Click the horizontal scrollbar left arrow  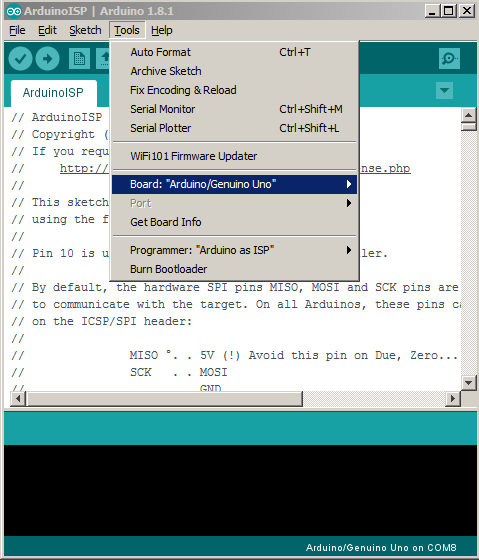click(x=18, y=399)
